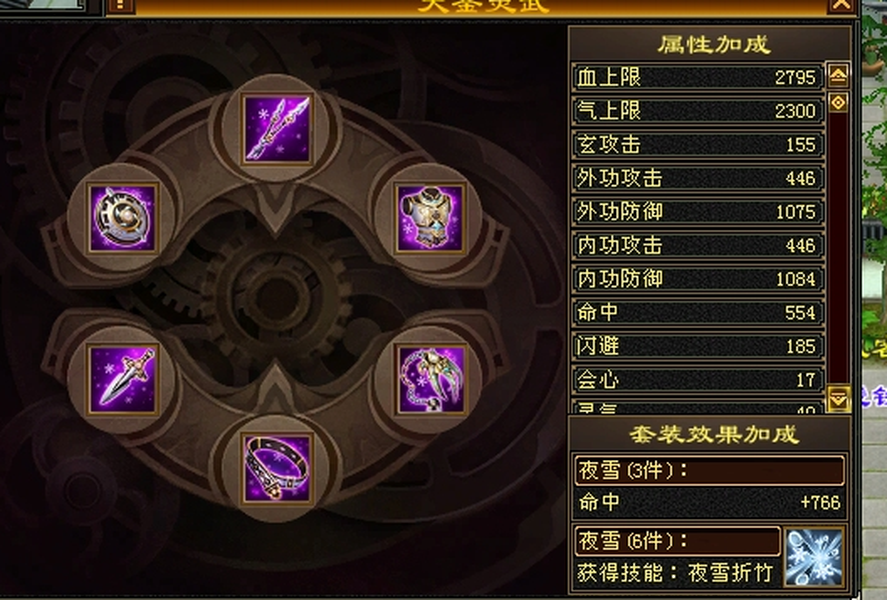887x600 pixels.
Task: Click the round shield equipment icon
Action: click(123, 218)
